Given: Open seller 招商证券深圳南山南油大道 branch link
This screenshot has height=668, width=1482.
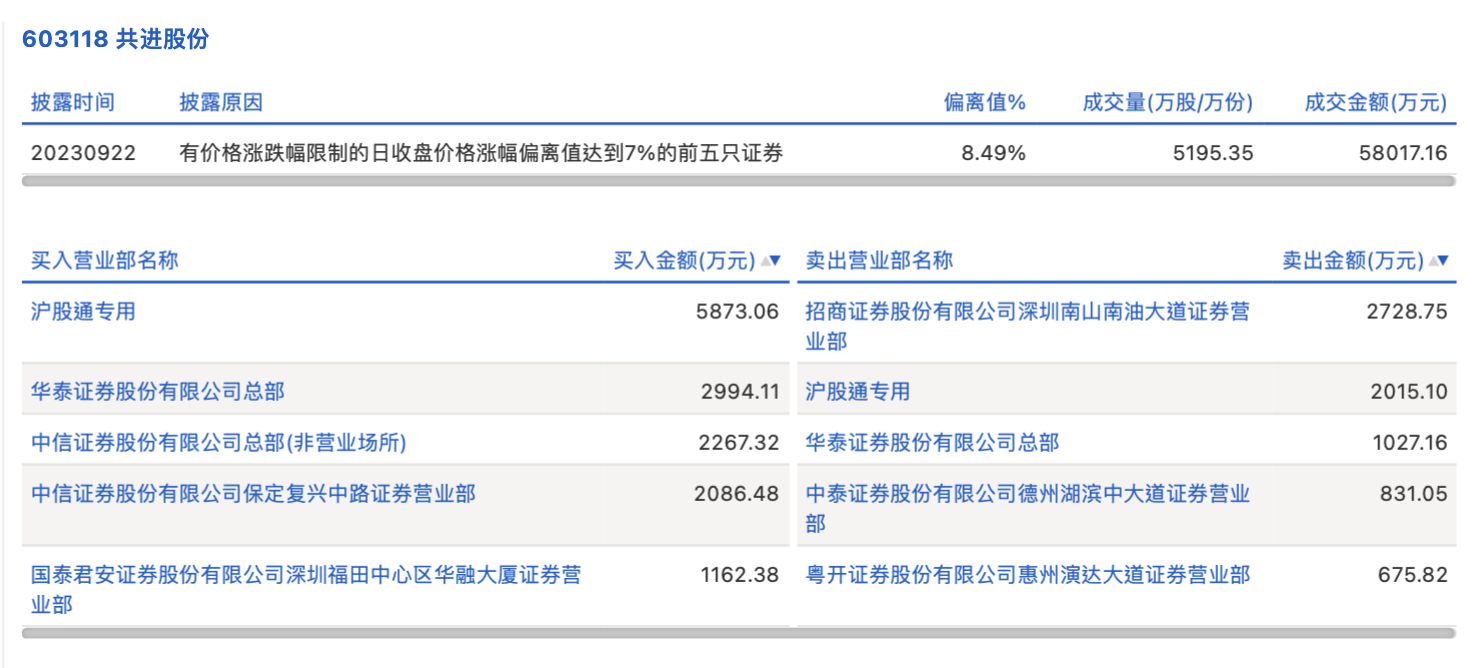Looking at the screenshot, I should [1027, 312].
